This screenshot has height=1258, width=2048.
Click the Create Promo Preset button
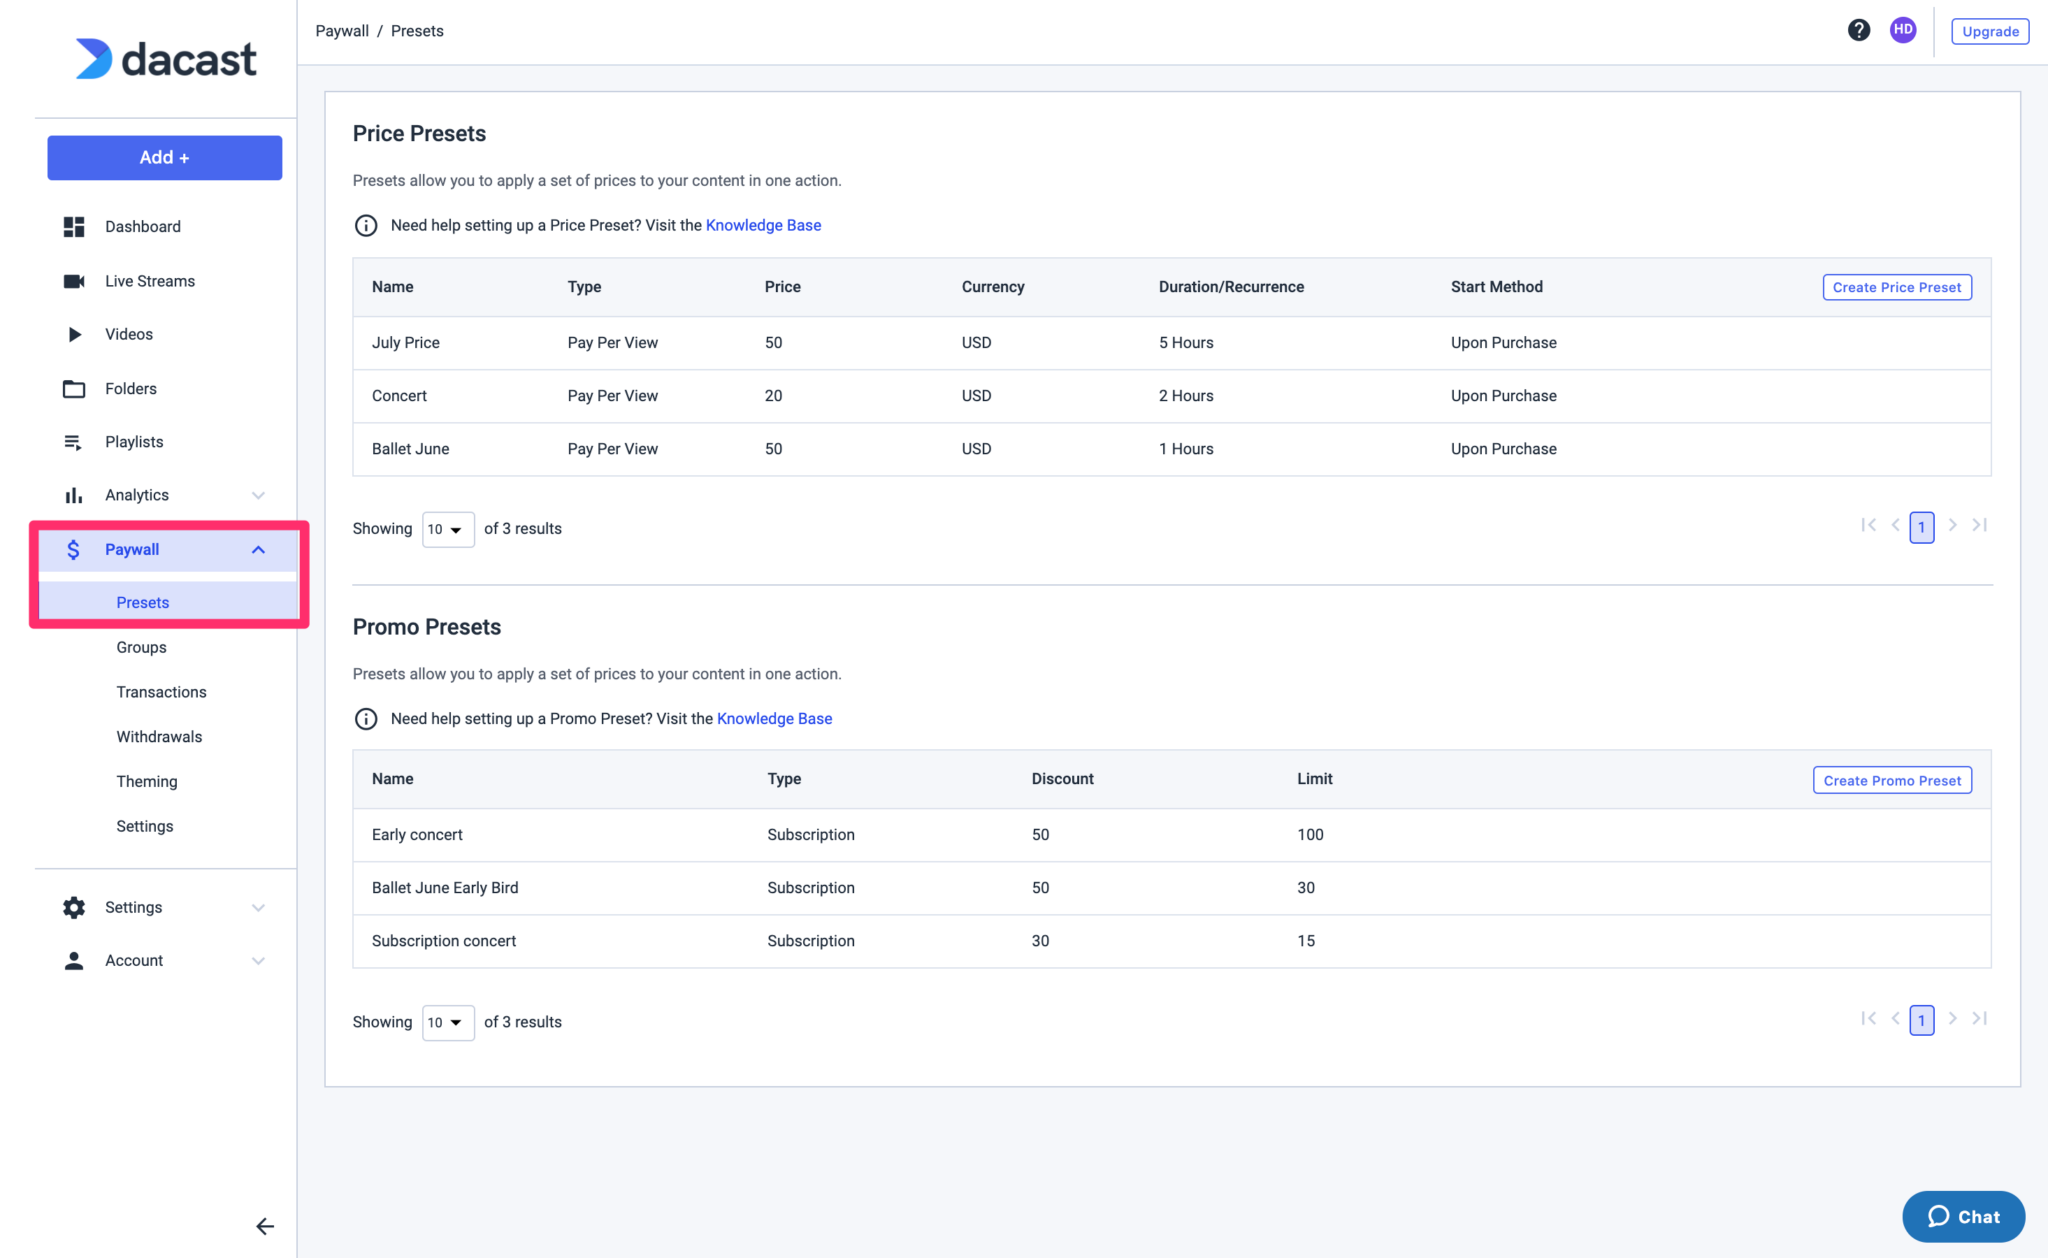coord(1891,781)
